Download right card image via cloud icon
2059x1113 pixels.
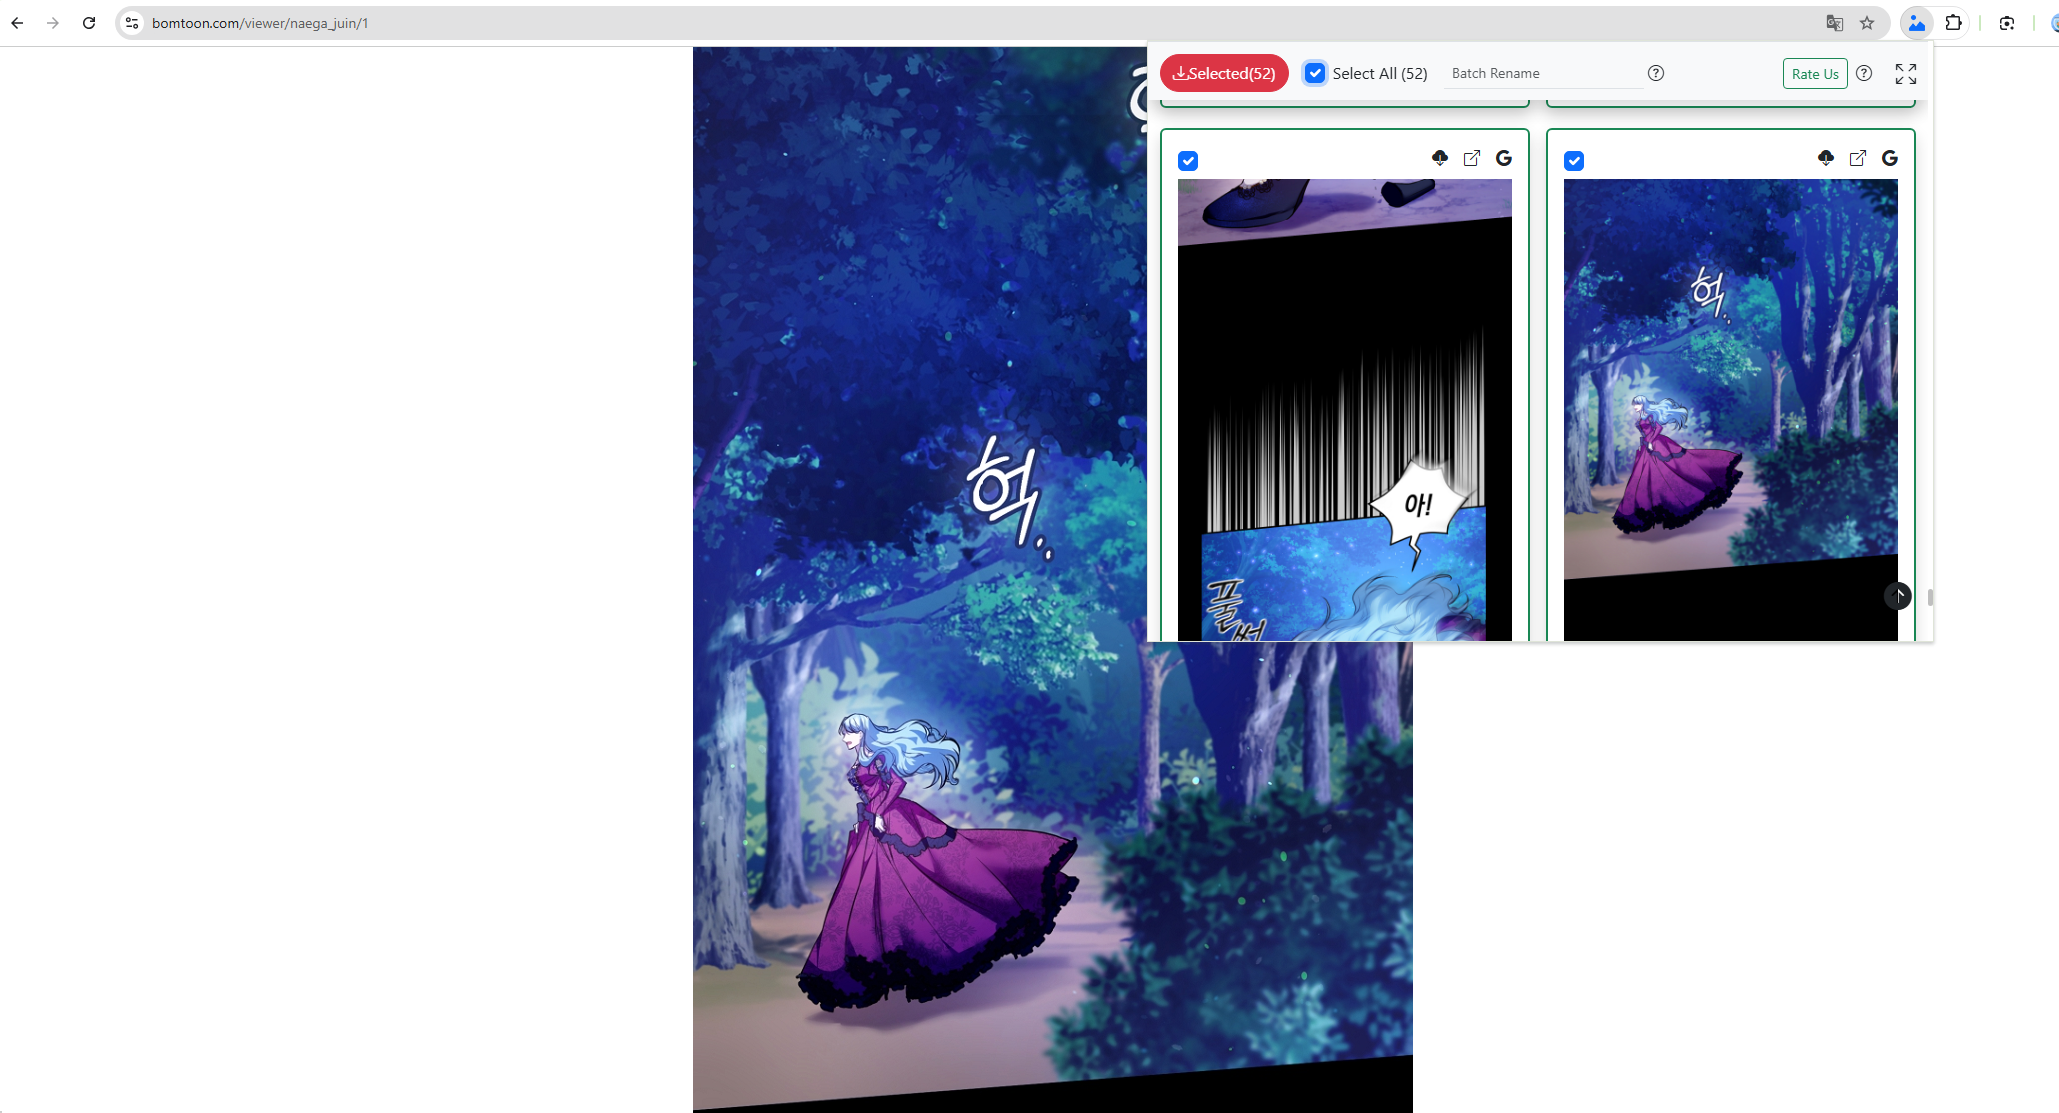coord(1826,158)
